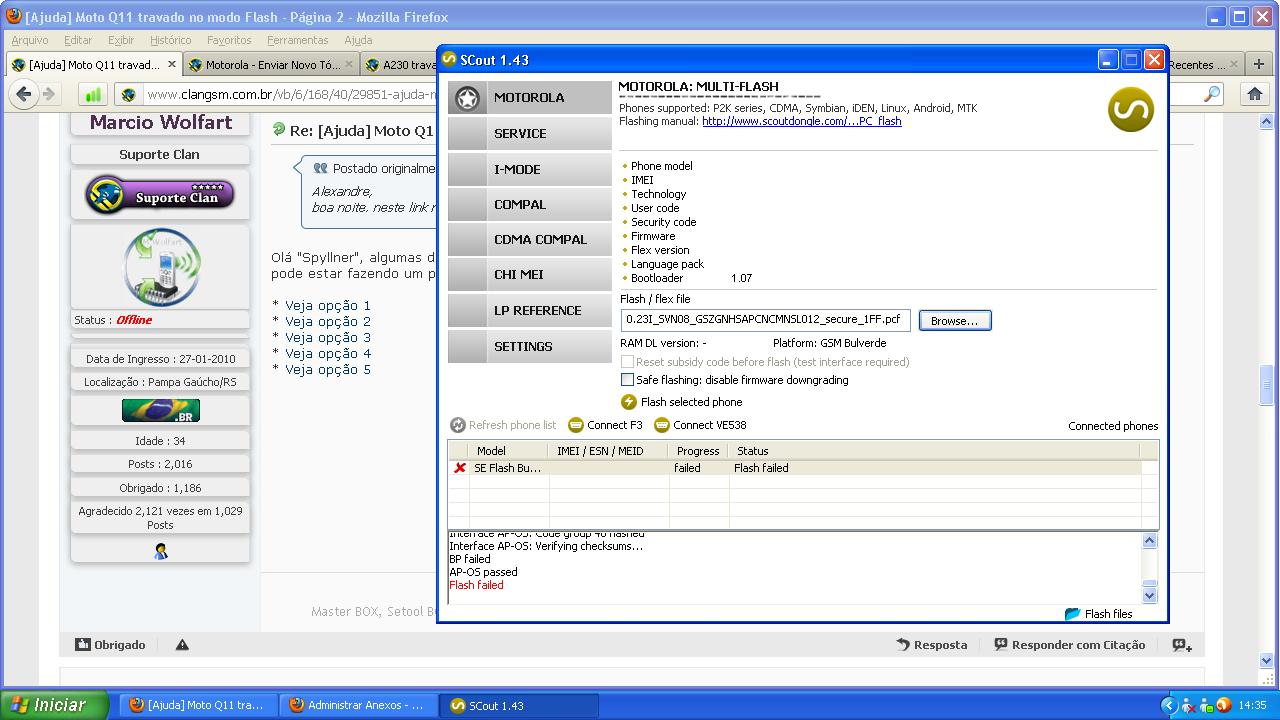Expand hidden system tray icons
The image size is (1280, 720).
pyautogui.click(x=1168, y=705)
